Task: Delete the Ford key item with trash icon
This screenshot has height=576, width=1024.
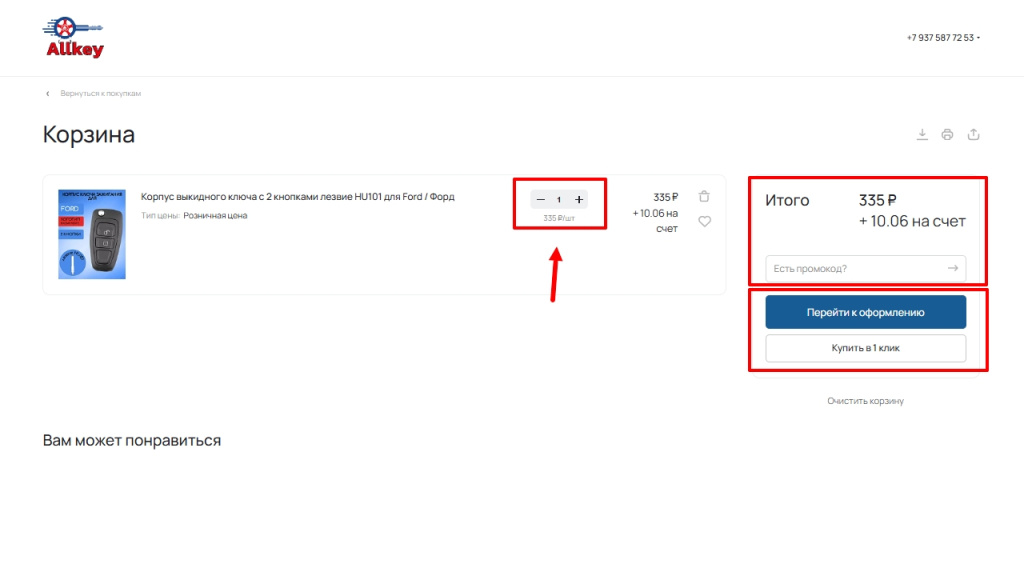Action: pos(704,197)
